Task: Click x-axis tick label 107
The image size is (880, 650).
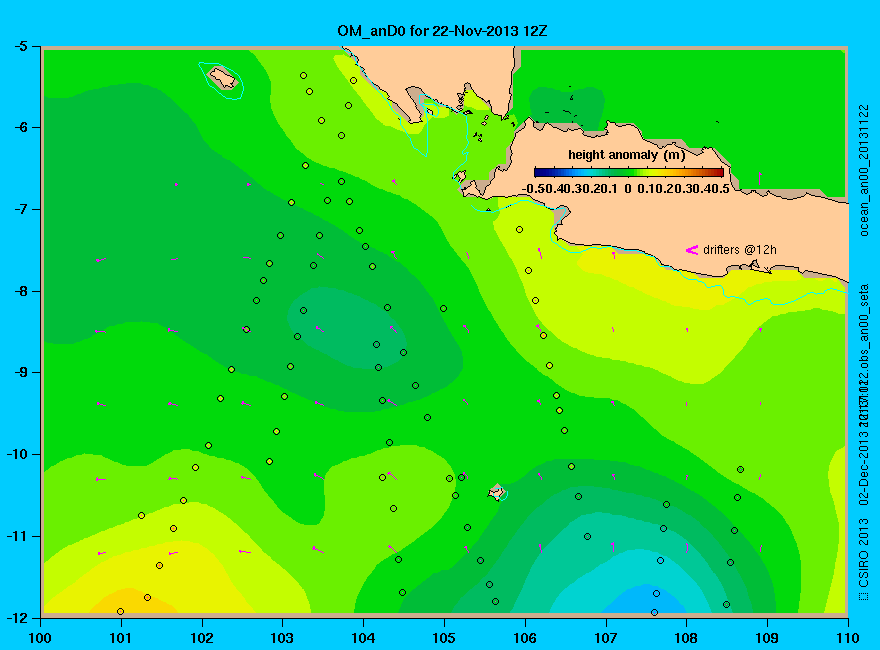Action: (606, 638)
